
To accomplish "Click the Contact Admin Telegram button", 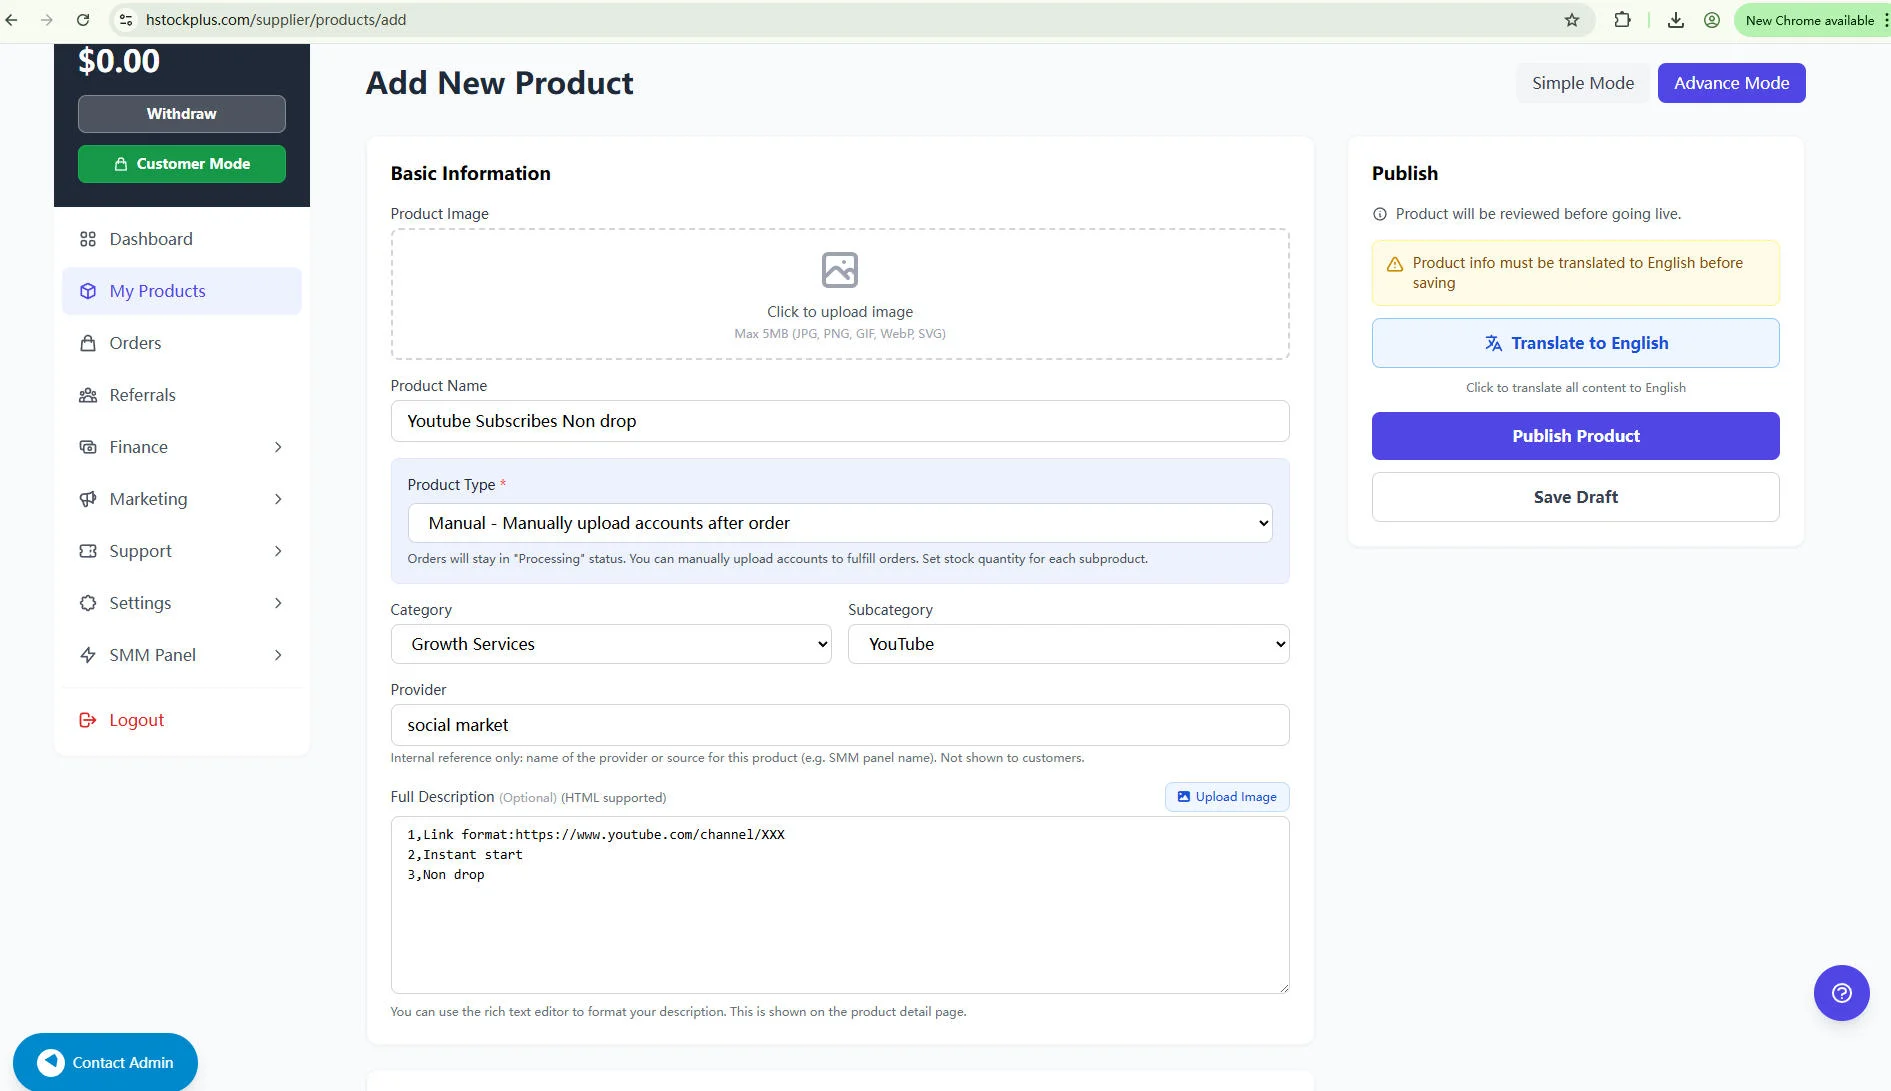I will point(105,1062).
